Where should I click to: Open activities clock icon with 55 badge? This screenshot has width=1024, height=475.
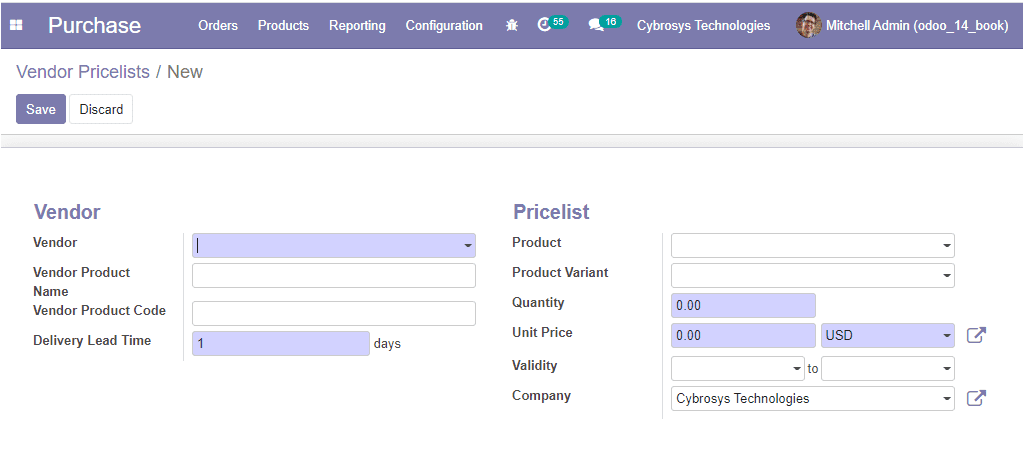[x=545, y=25]
